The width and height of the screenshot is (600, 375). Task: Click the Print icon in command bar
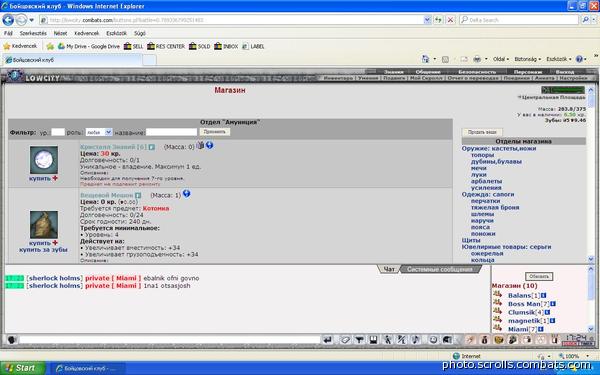(477, 59)
